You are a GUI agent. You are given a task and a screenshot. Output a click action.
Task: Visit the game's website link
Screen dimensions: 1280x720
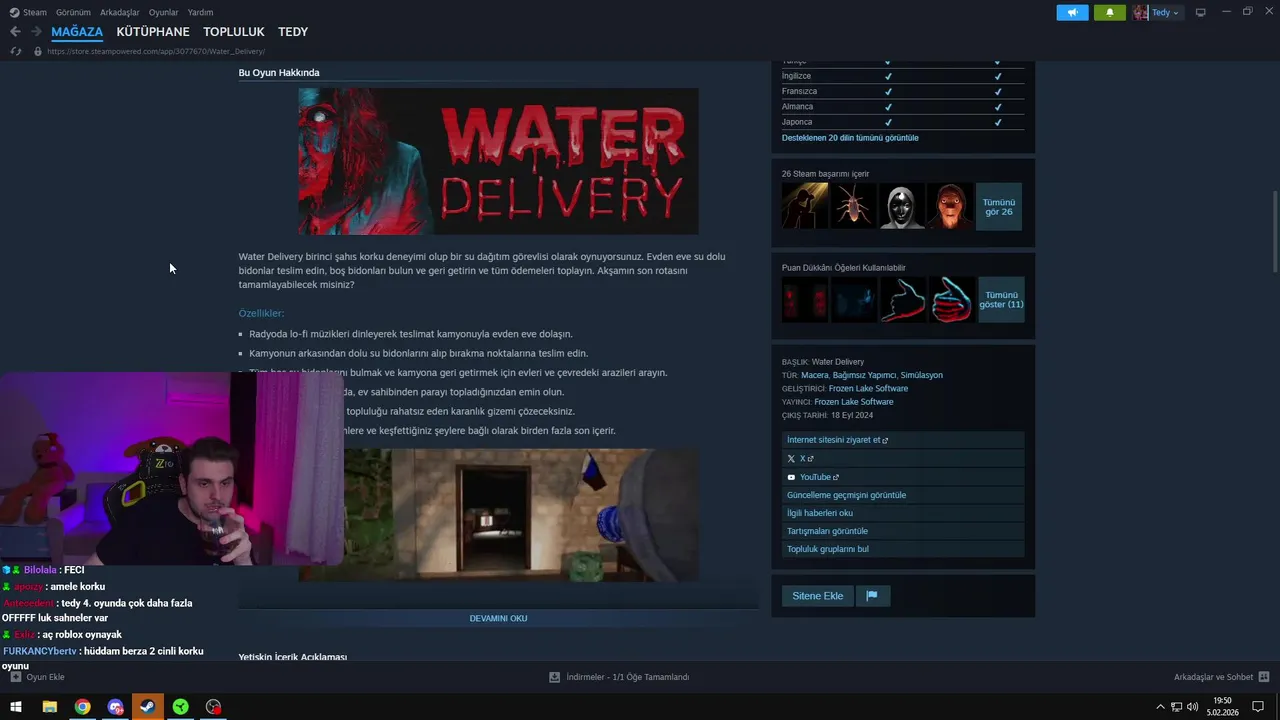pos(903,440)
